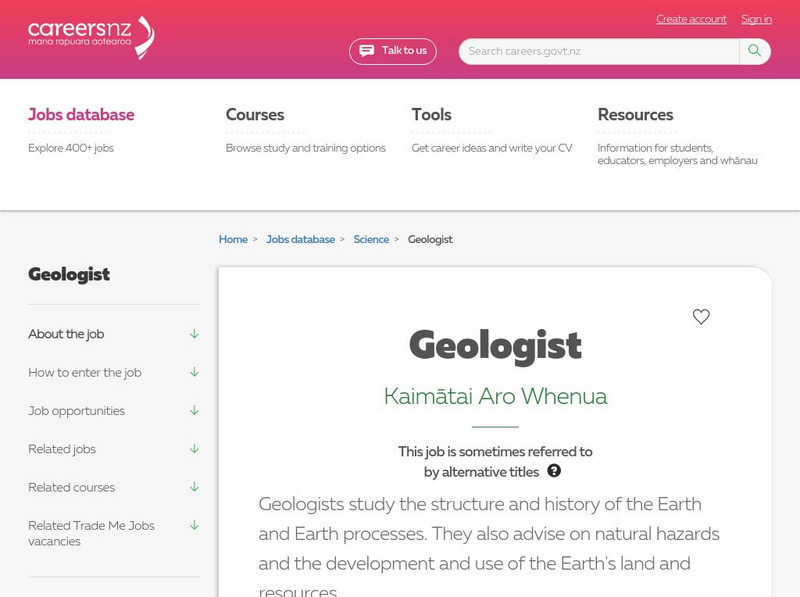Click the Careers NZ logo
Screen dimensions: 800x597
coord(91,38)
